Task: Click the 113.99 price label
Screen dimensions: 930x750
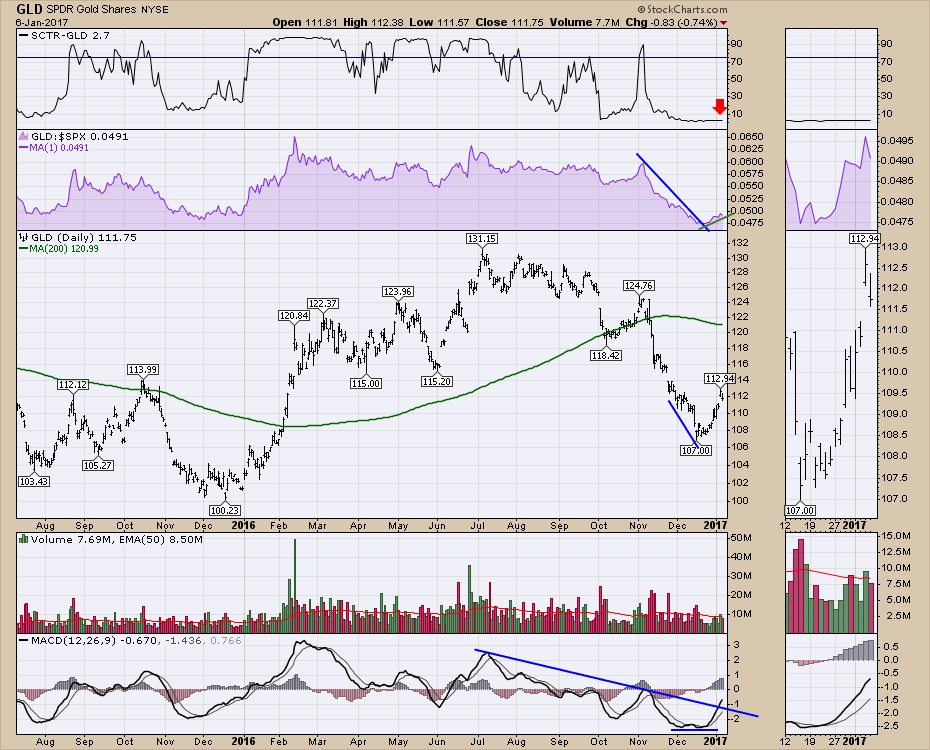Action: 142,370
